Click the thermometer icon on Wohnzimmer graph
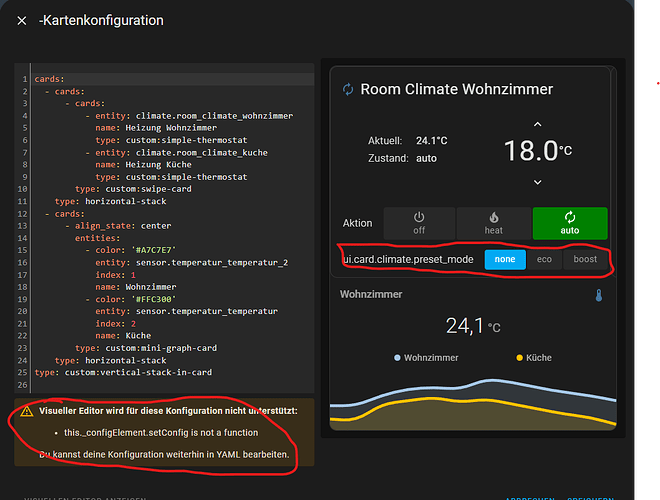 (598, 296)
